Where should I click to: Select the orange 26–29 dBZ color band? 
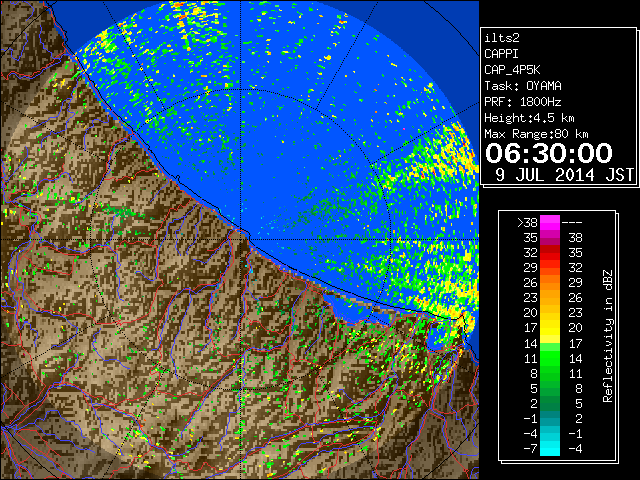550,282
